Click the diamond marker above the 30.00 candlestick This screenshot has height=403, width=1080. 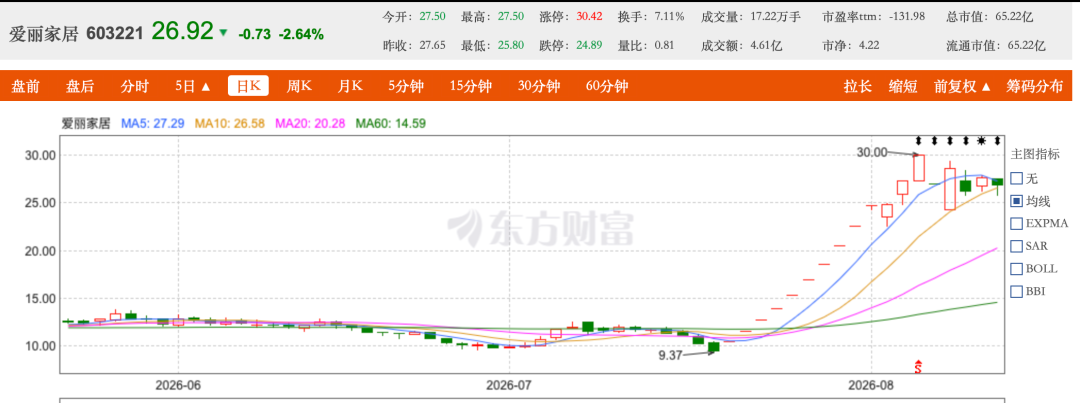[x=918, y=141]
